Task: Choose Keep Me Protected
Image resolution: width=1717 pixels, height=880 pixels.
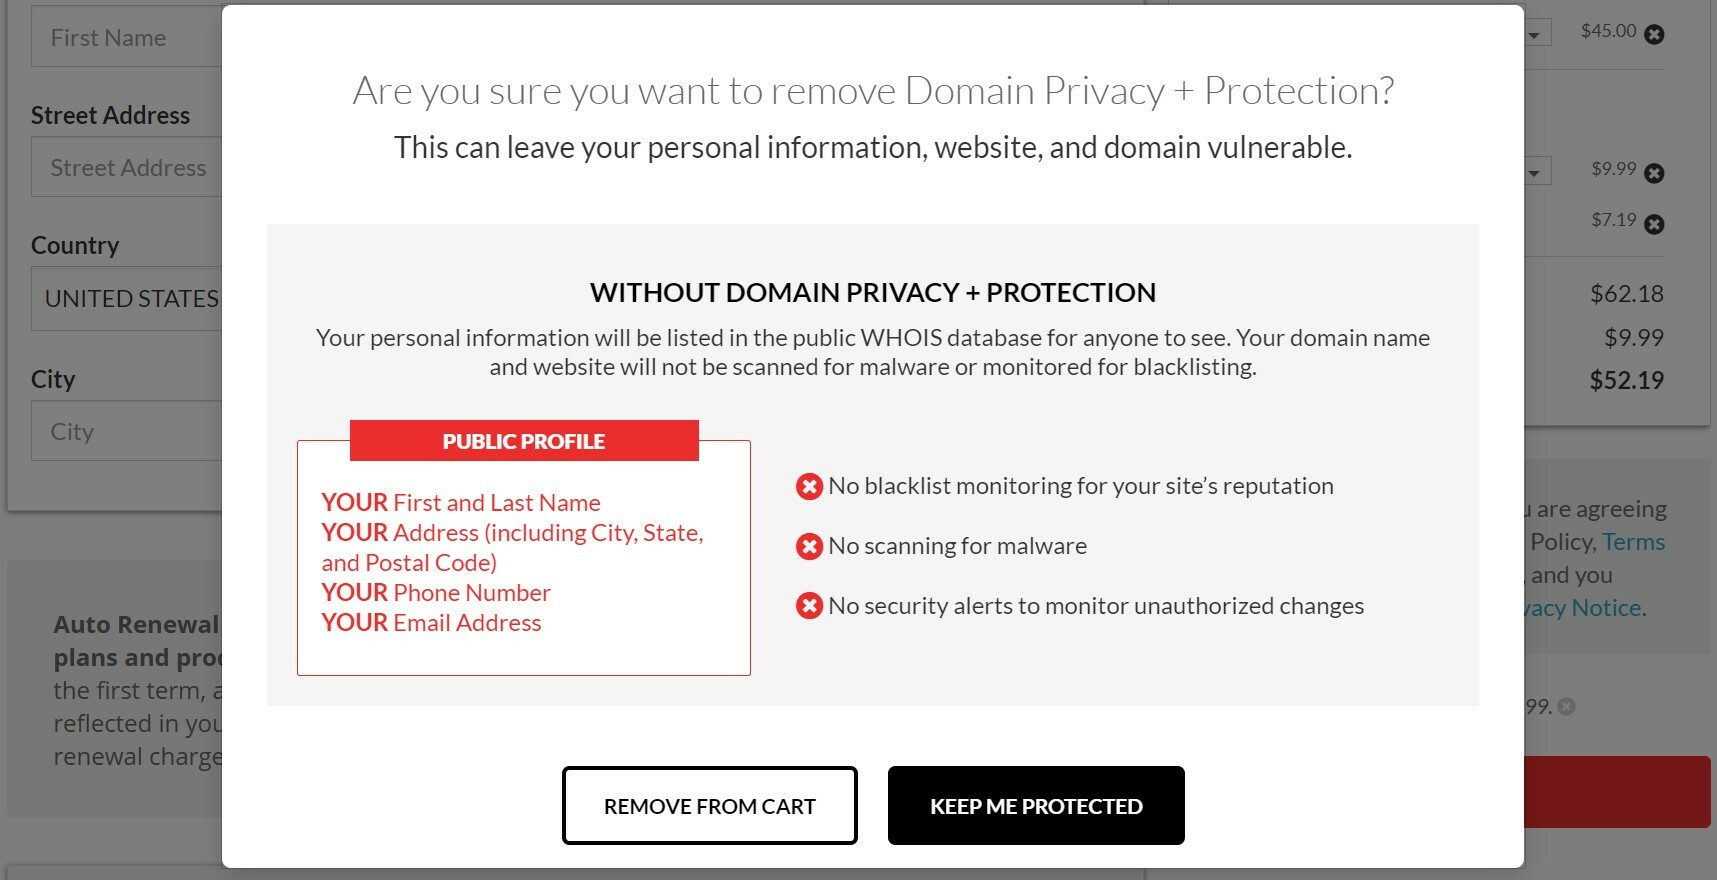Action: coord(1036,806)
